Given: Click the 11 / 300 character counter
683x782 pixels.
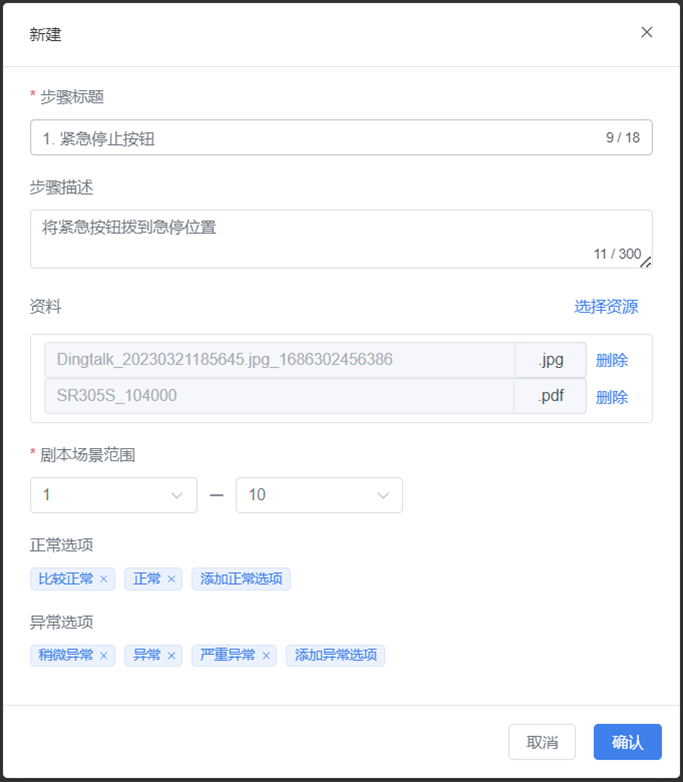Looking at the screenshot, I should coord(617,254).
